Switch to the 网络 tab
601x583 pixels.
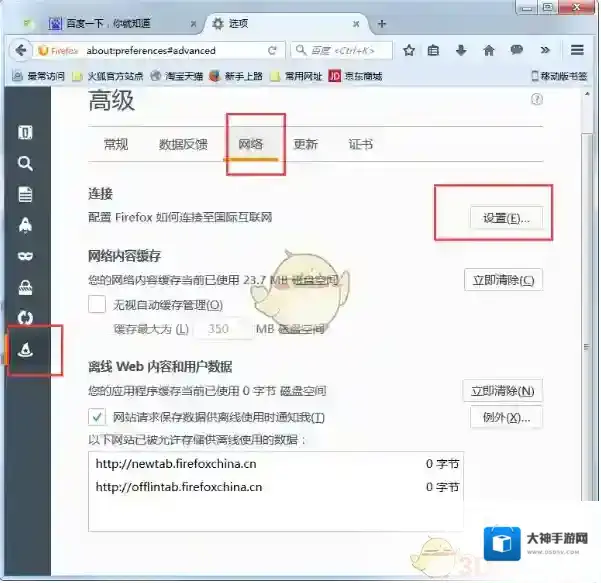pos(251,145)
